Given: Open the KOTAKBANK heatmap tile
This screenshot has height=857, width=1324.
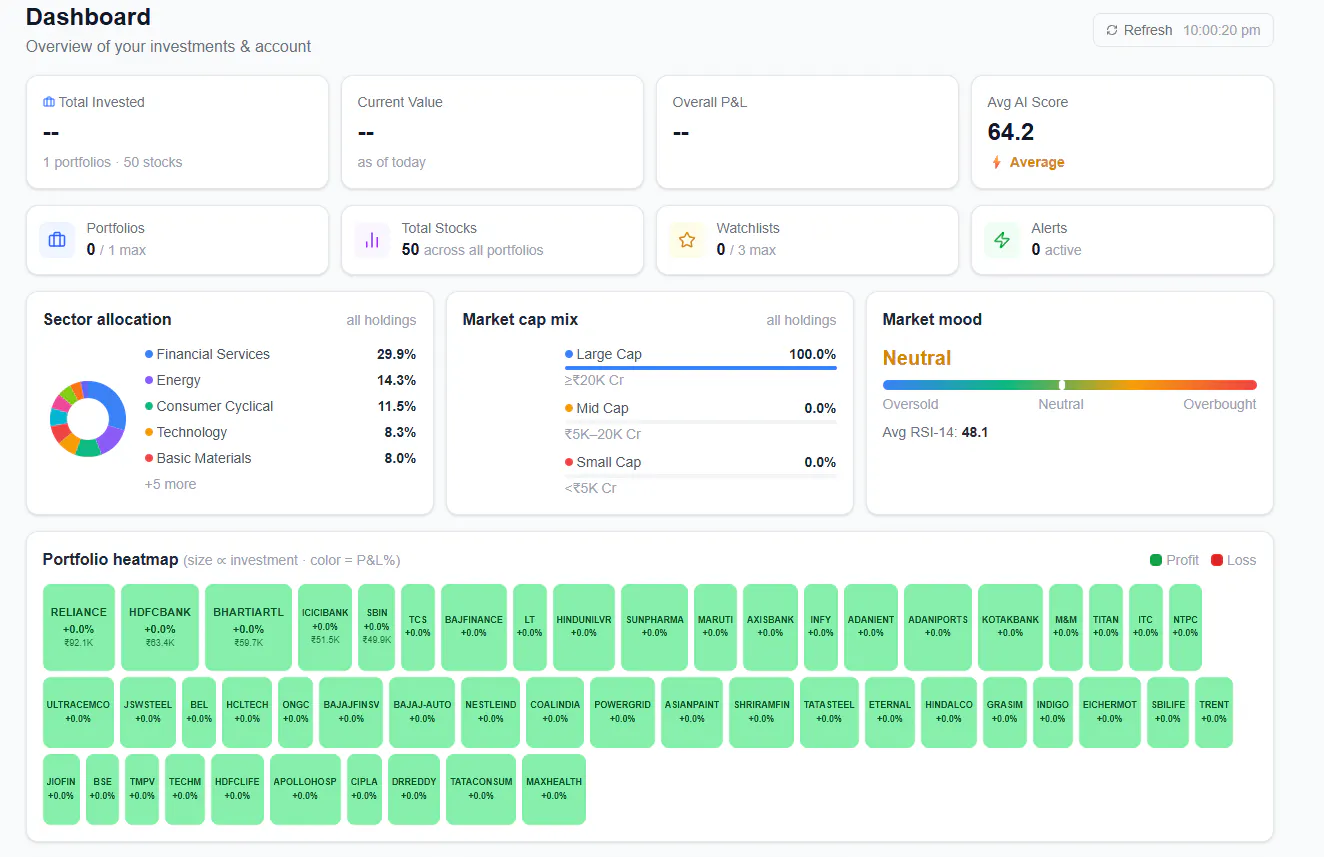Looking at the screenshot, I should (1010, 627).
